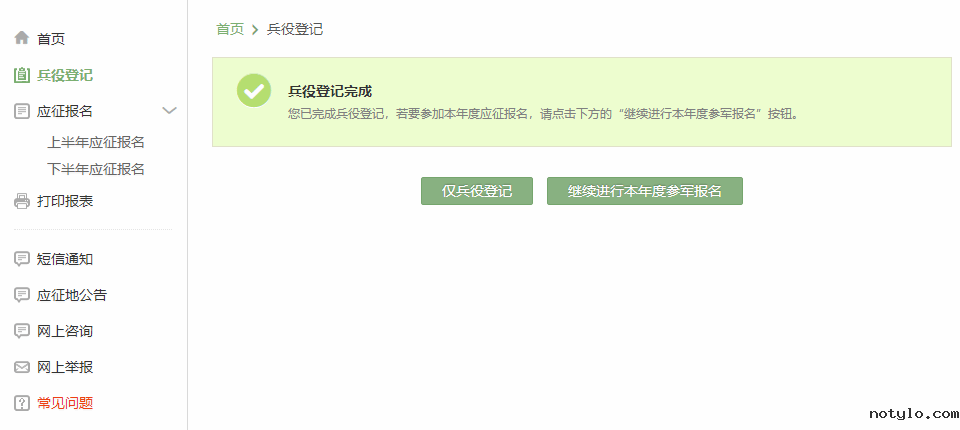
Task: Open 短信通知 in the sidebar
Action: [x=65, y=259]
